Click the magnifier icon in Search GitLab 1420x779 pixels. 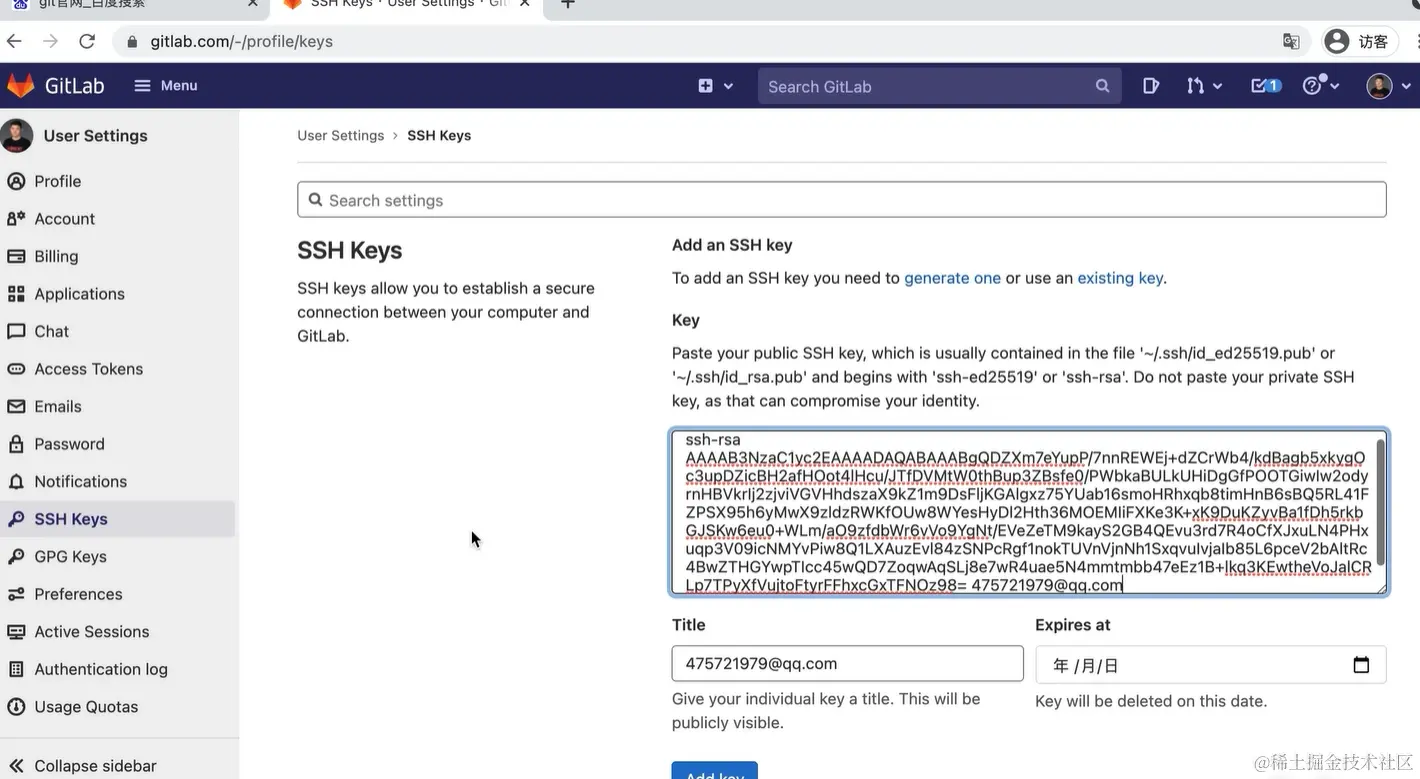pyautogui.click(x=1102, y=86)
